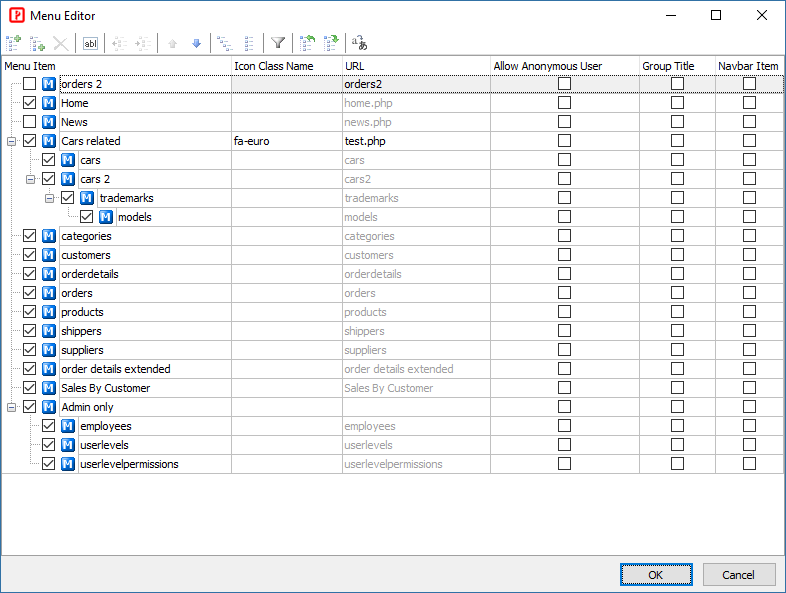Viewport: 786px width, 593px height.
Task: Tick Navbar Item checkbox for employees
Action: click(x=749, y=426)
